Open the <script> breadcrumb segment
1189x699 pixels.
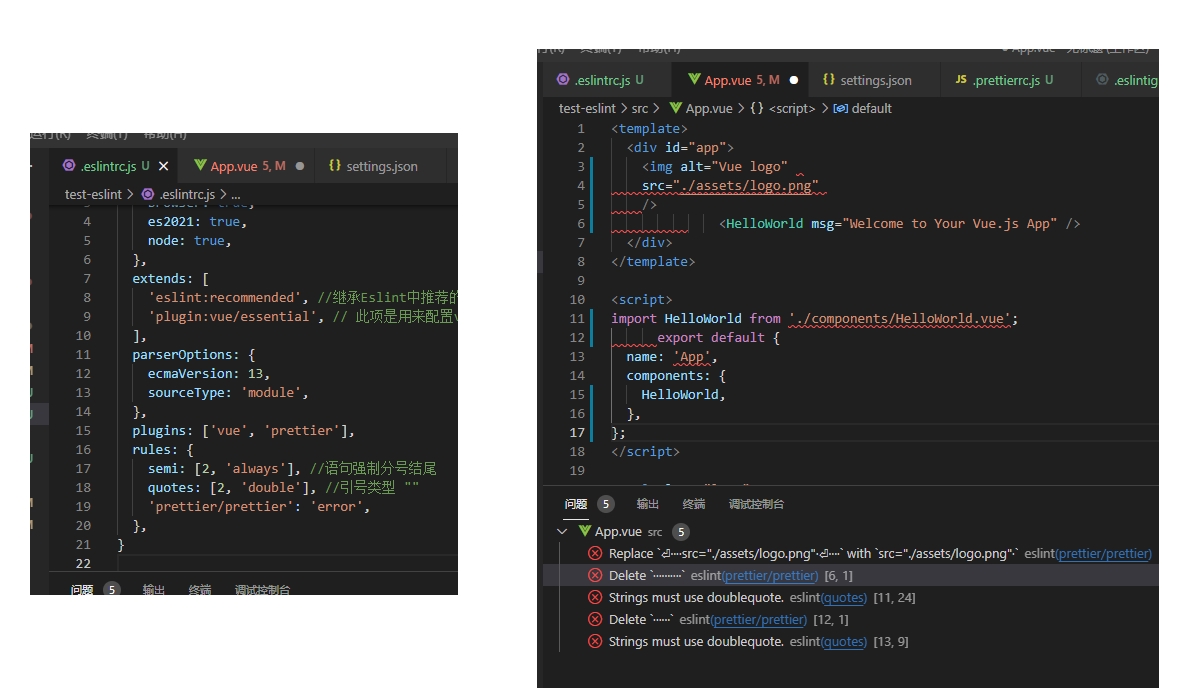791,108
